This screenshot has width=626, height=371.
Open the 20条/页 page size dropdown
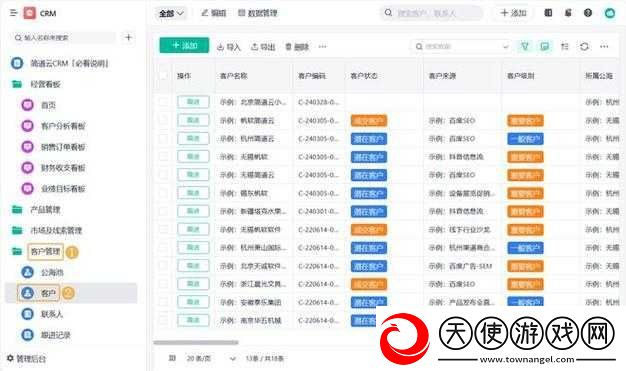[212, 358]
